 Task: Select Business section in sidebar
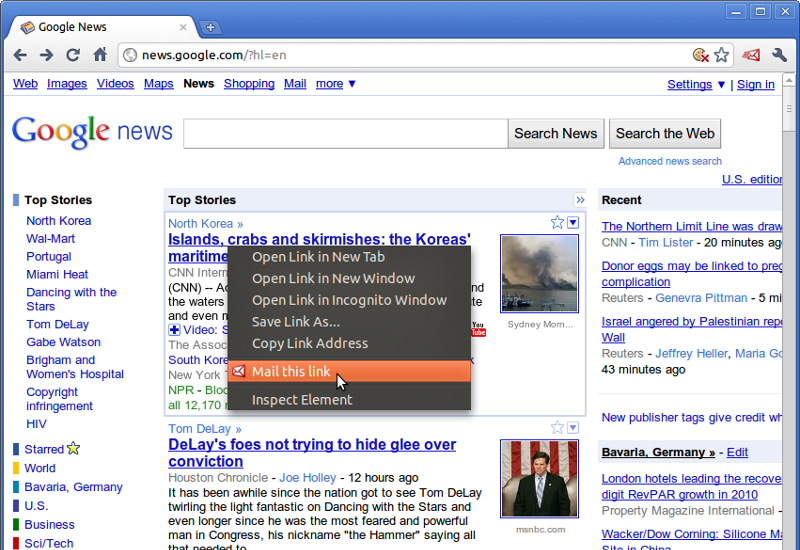(x=49, y=524)
